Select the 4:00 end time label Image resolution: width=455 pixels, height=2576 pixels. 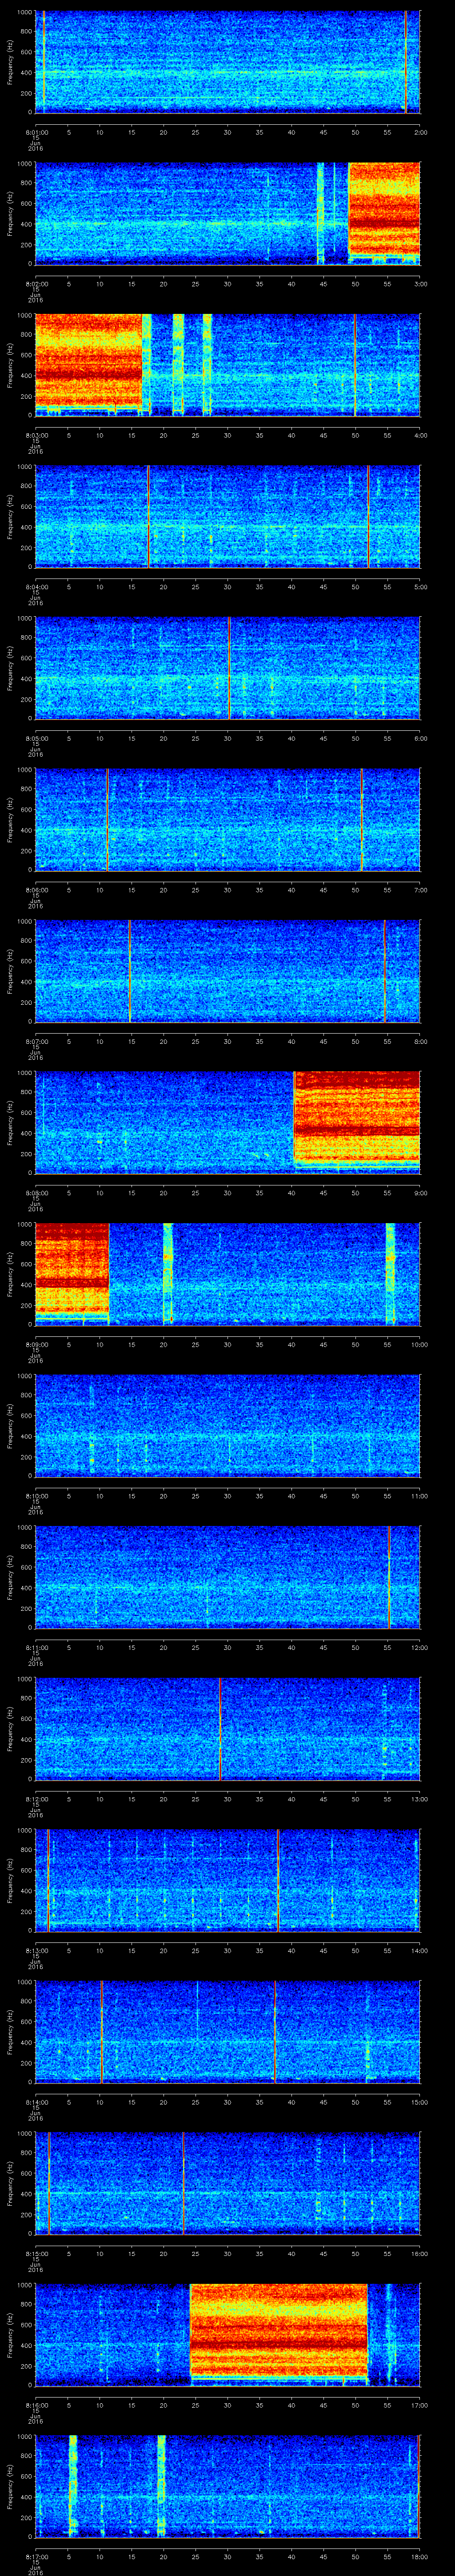(421, 435)
